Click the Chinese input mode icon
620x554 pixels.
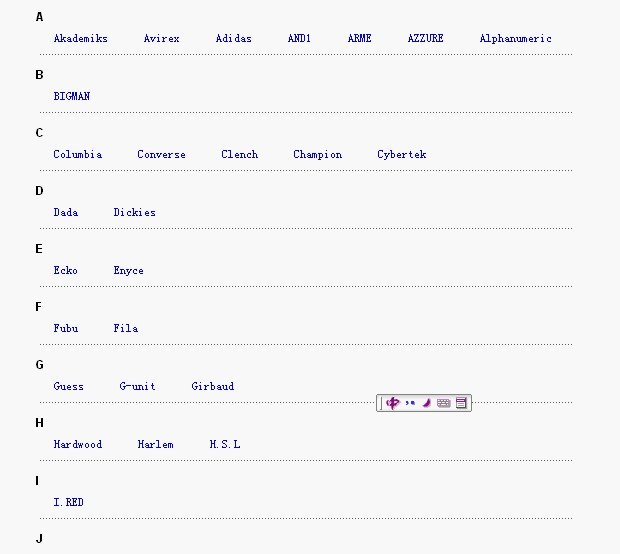point(393,403)
